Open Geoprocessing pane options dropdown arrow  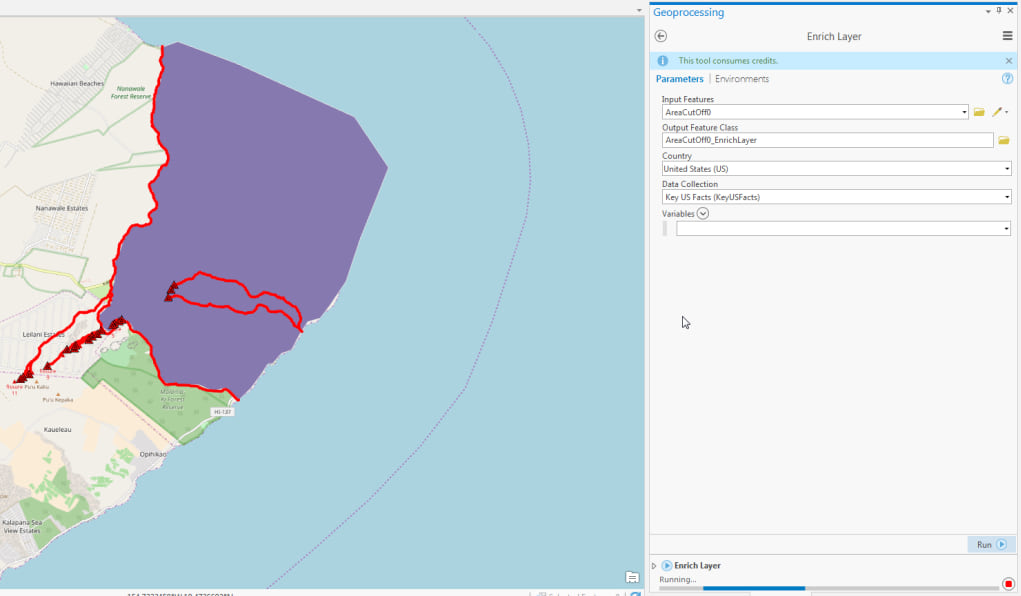coord(988,11)
